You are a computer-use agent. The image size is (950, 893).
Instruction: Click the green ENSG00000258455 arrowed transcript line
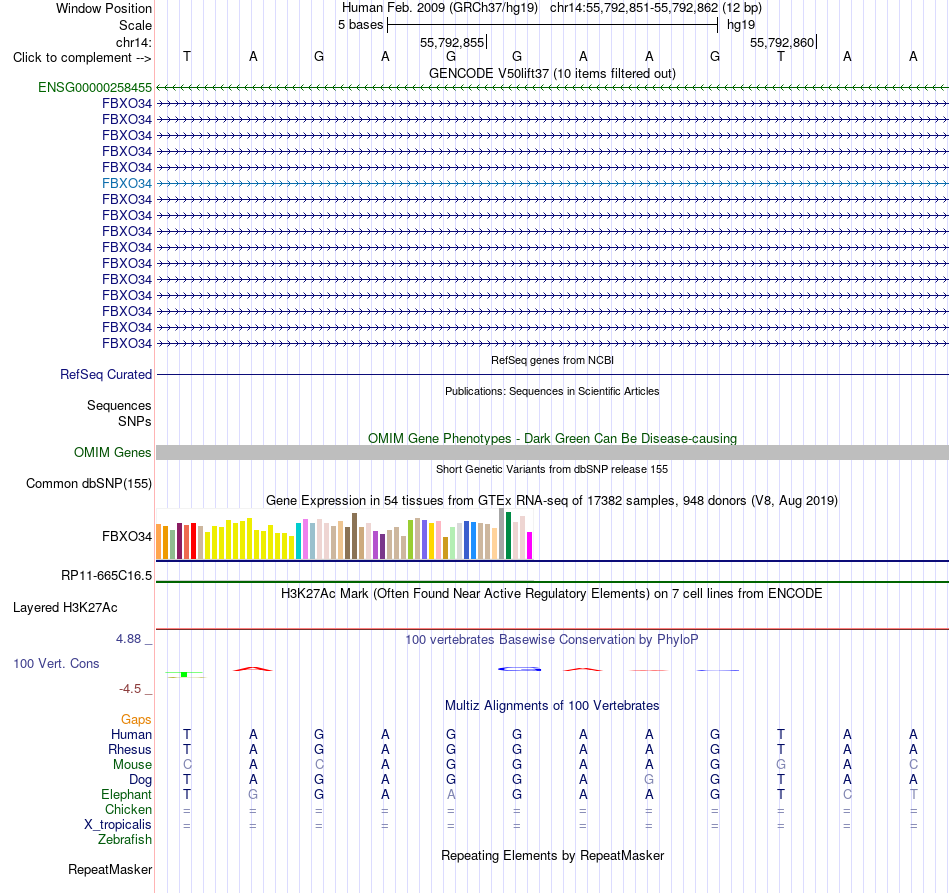tap(552, 88)
